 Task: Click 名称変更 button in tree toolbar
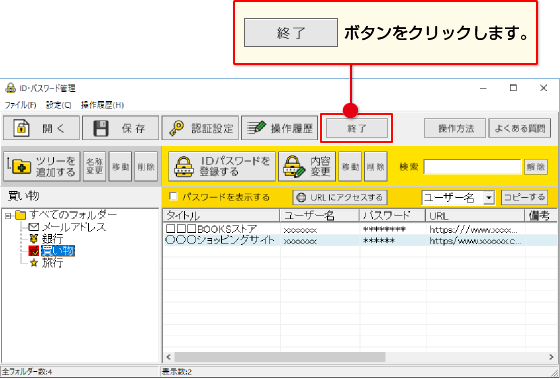pyautogui.click(x=94, y=166)
